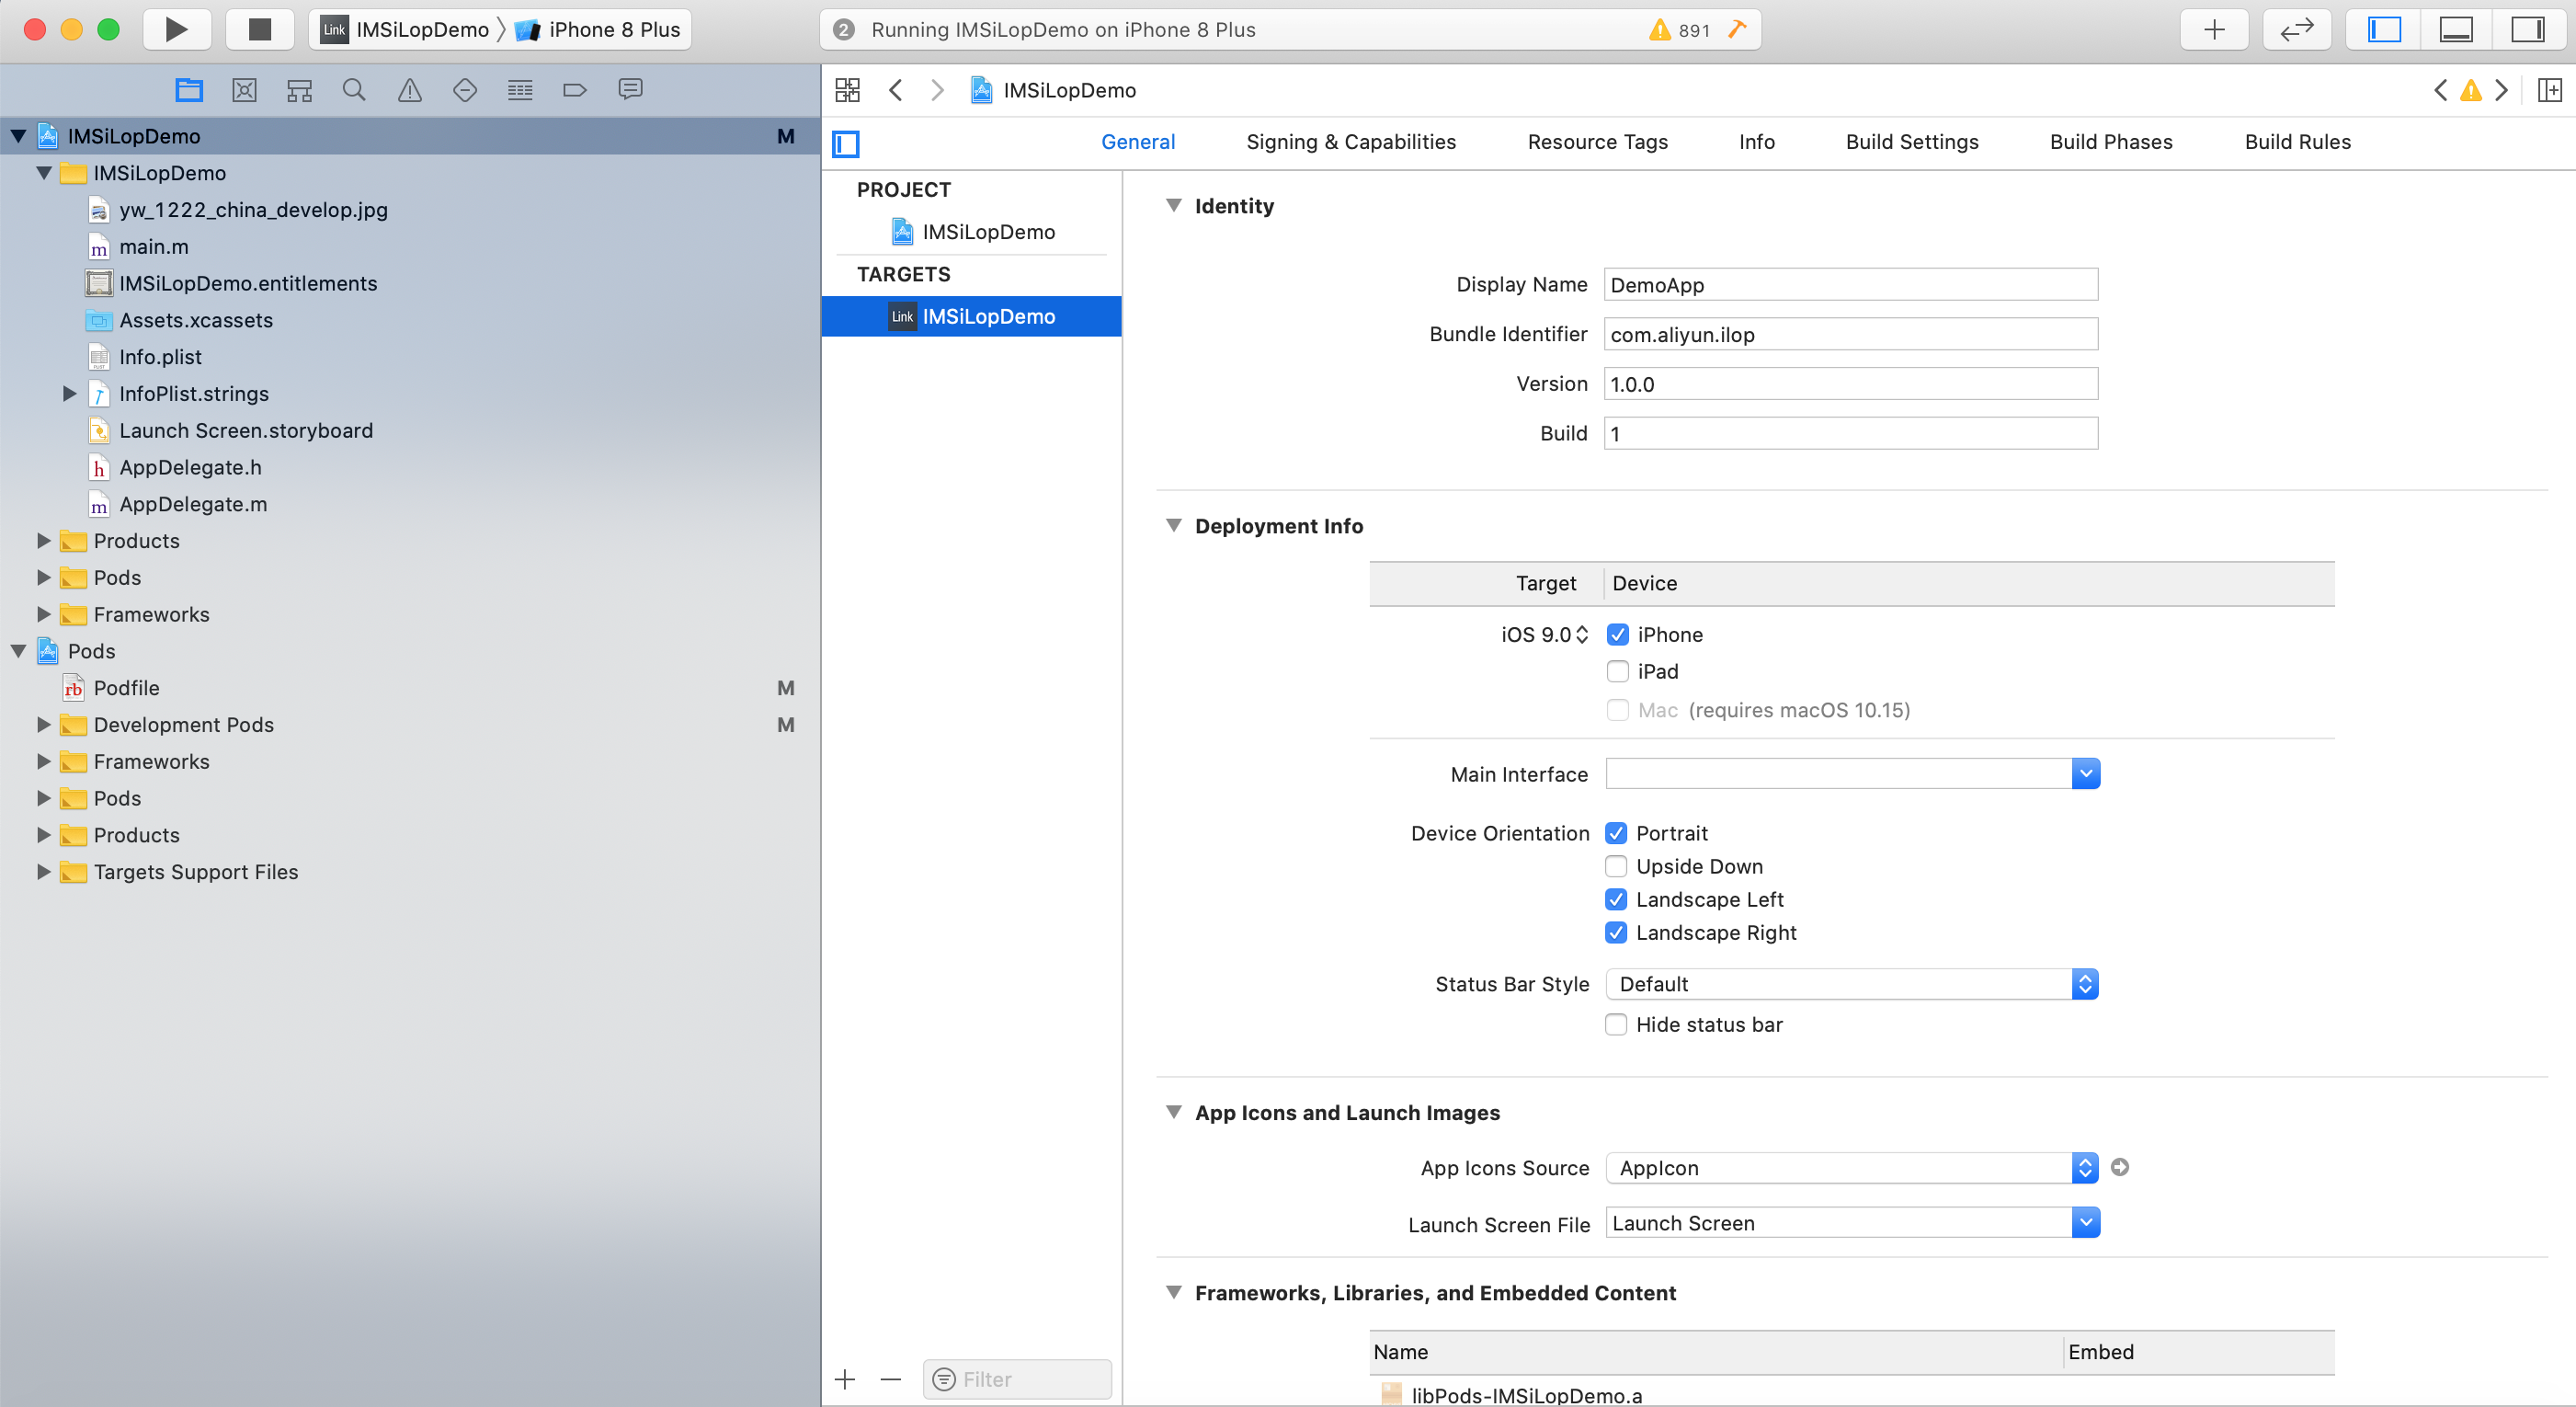Image resolution: width=2576 pixels, height=1407 pixels.
Task: Hide the left navigator panel
Action: click(2384, 29)
